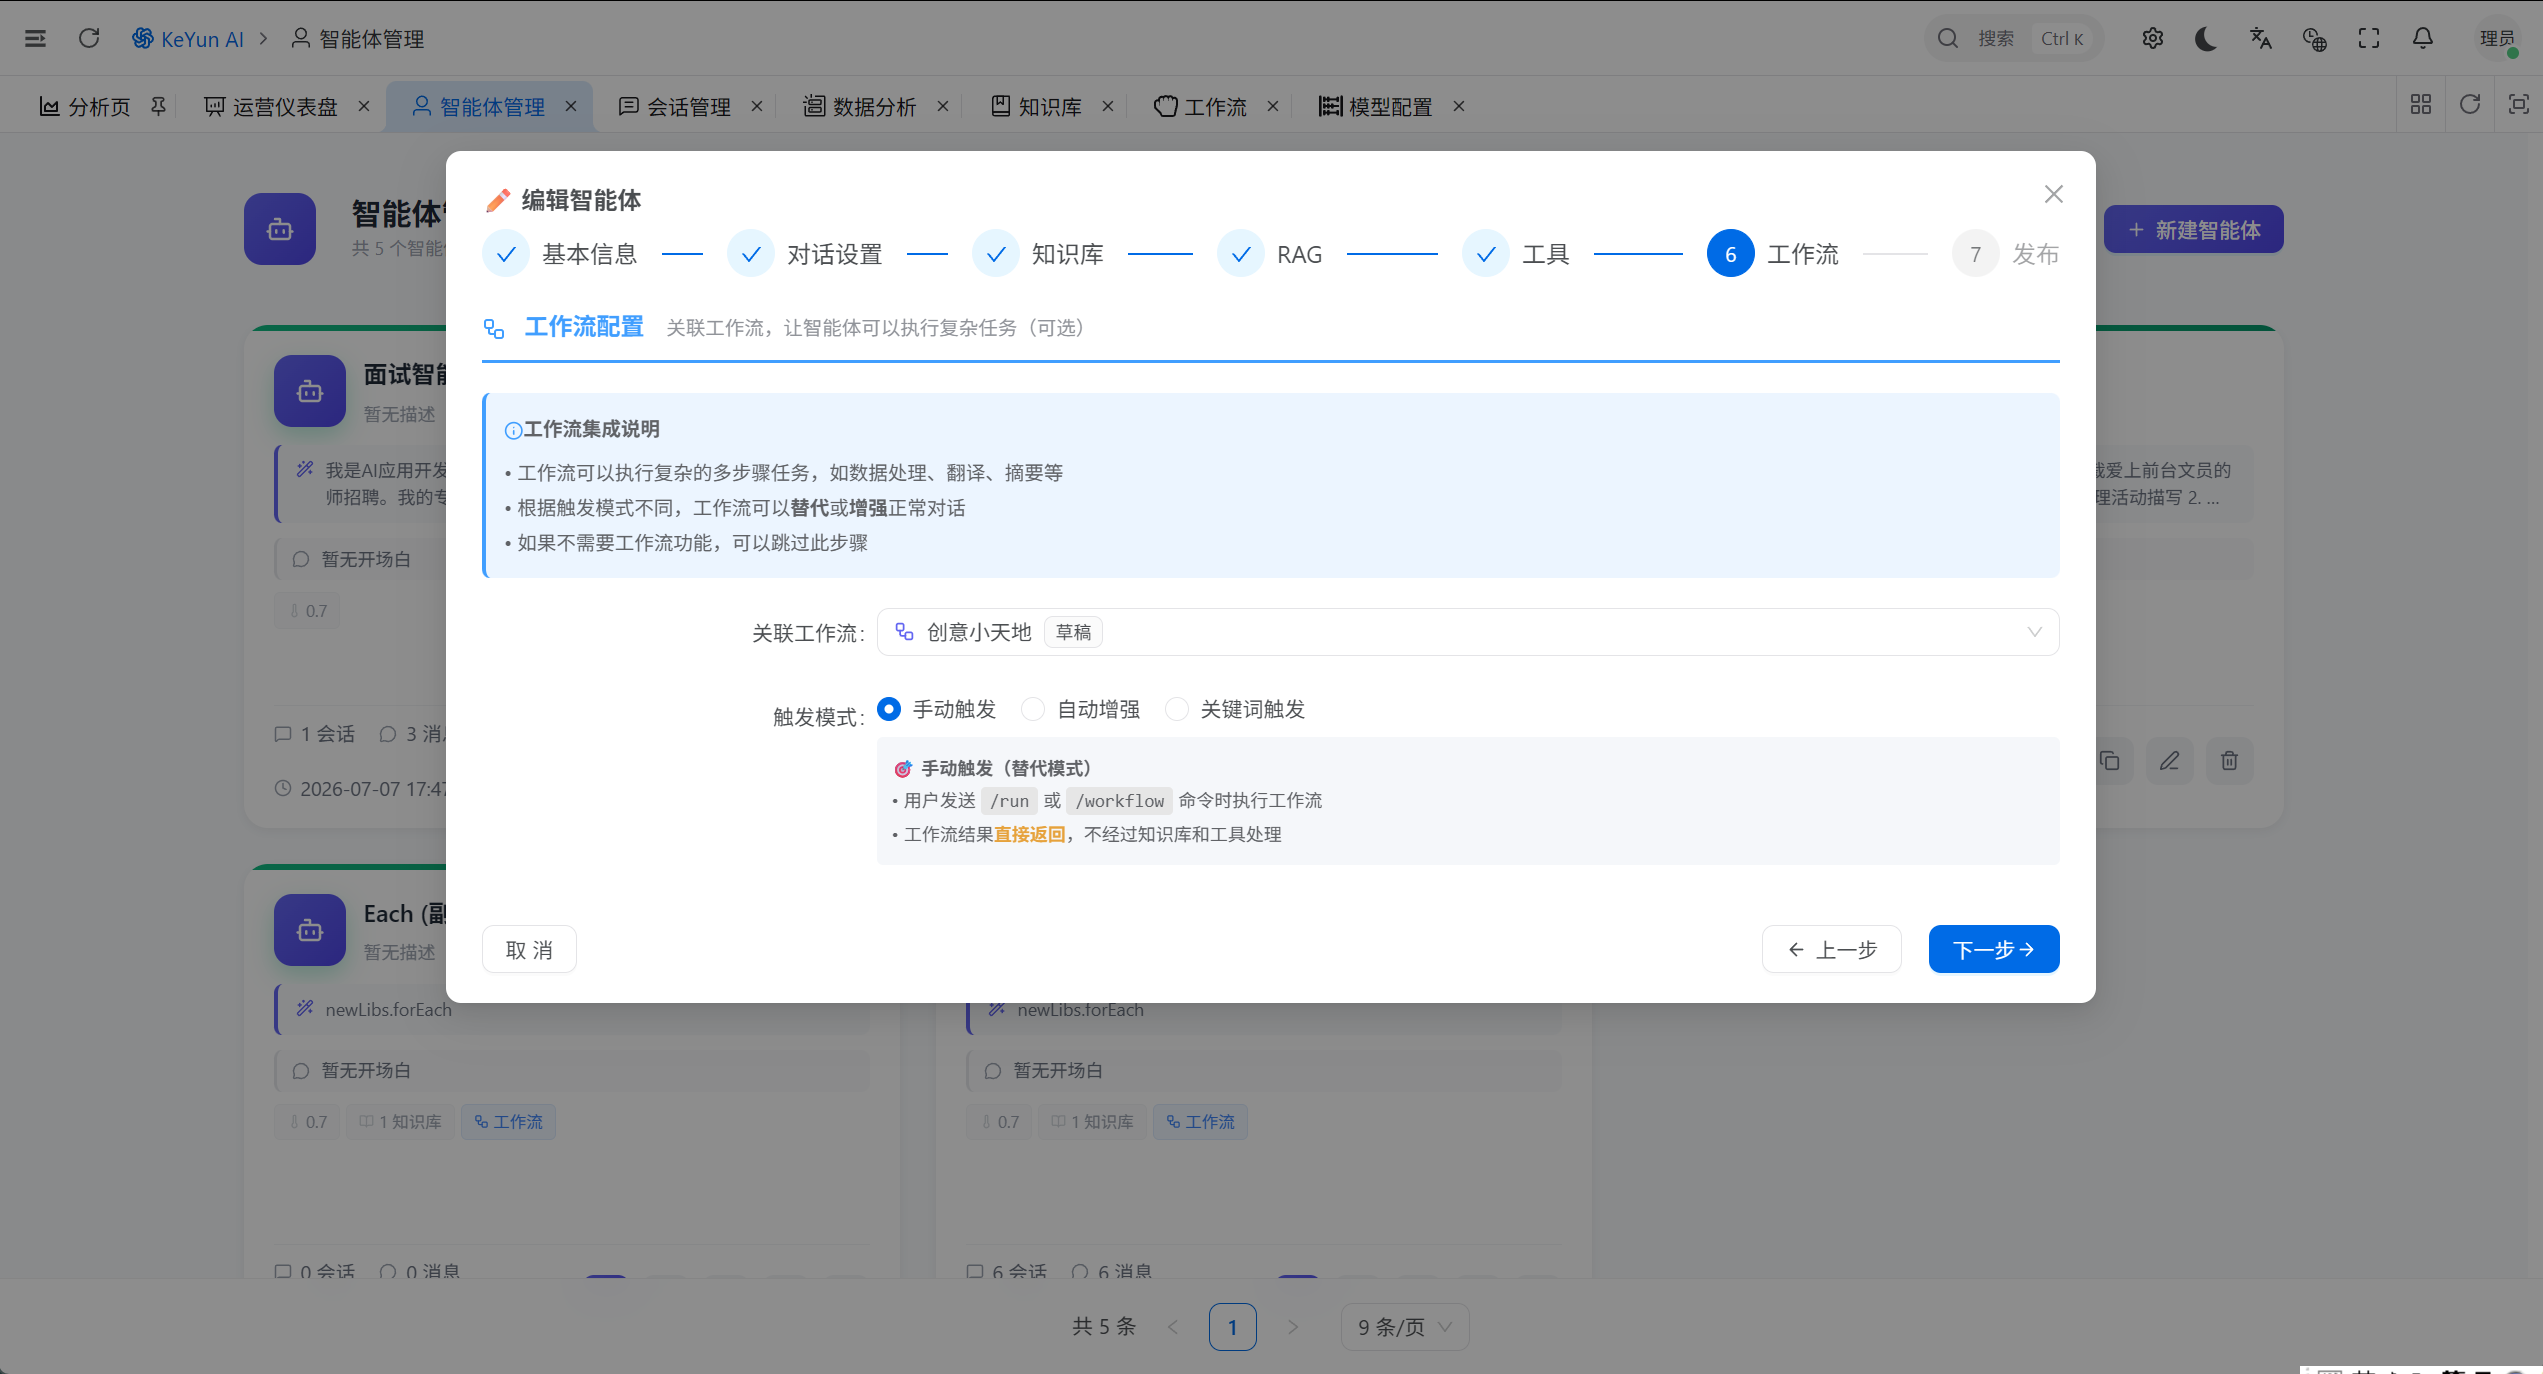
Task: Click the 下一步 button
Action: pos(1994,949)
